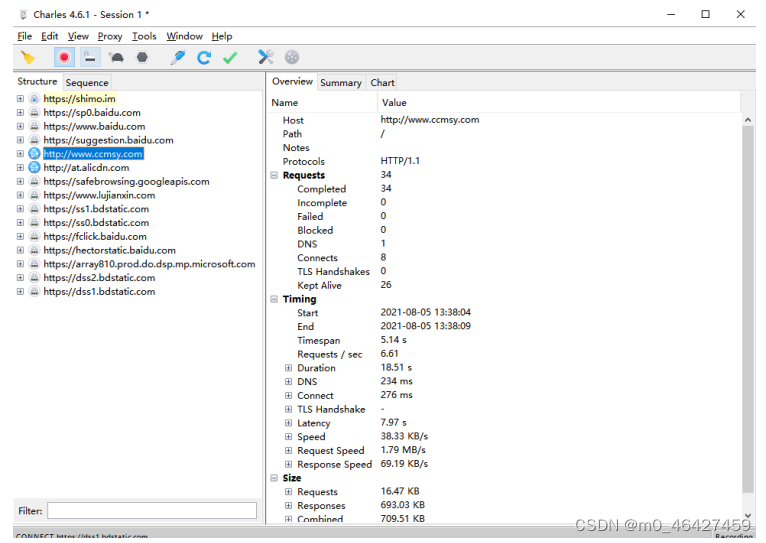Toggle the turtle Throttling icon
The height and width of the screenshot is (543, 766).
tap(117, 58)
